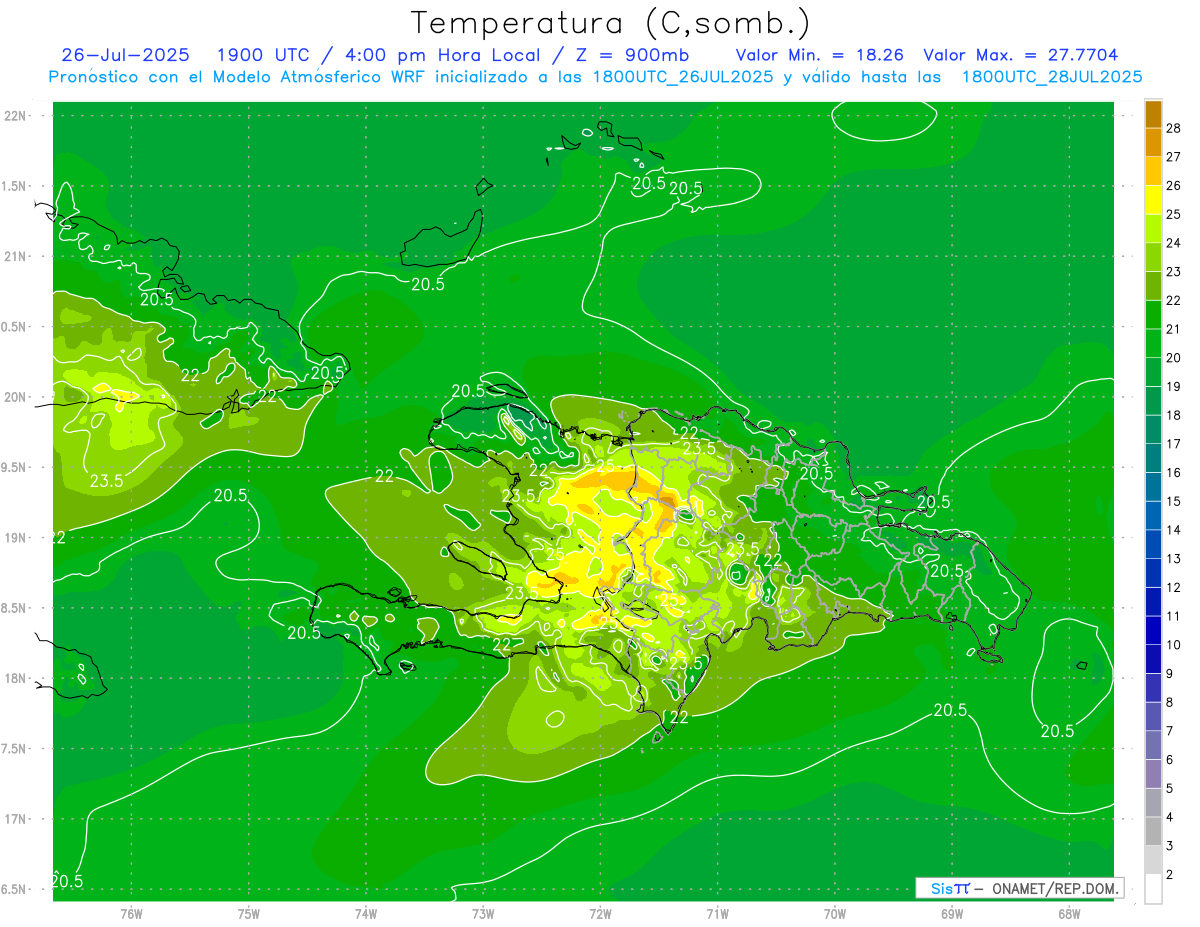Image resolution: width=1200 pixels, height=927 pixels.
Task: Click the "68W" longitude axis label
Action: (1069, 914)
